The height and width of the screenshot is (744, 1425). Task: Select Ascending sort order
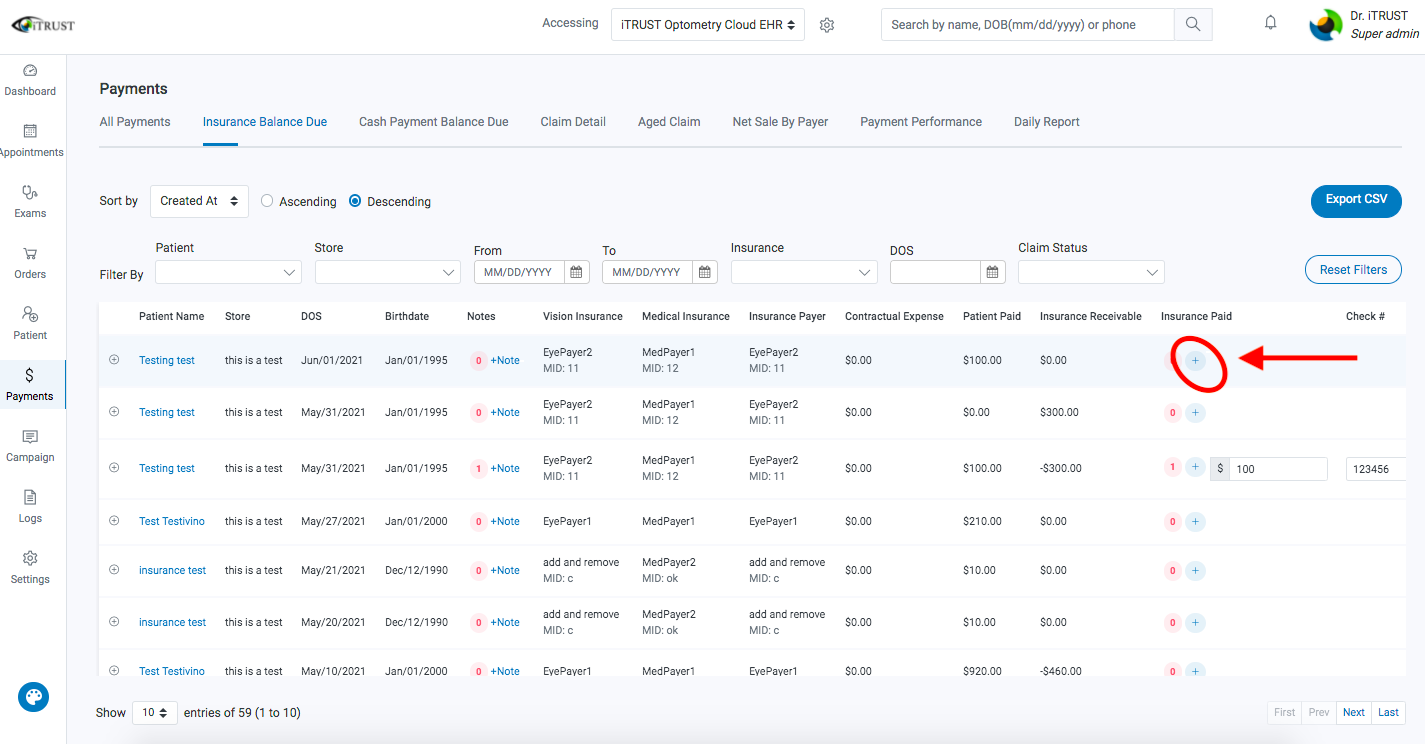[x=267, y=201]
